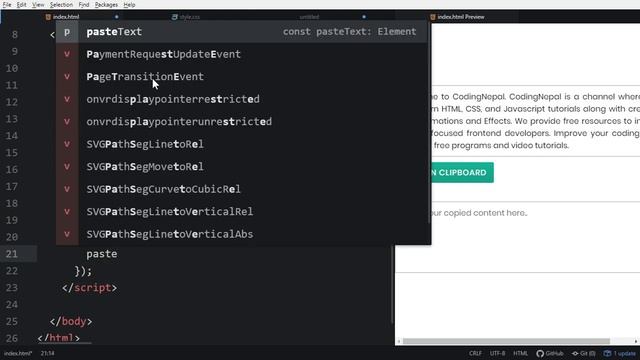Open the CRLF line ending selector
Viewport: 640px width, 360px height.
pyautogui.click(x=476, y=353)
